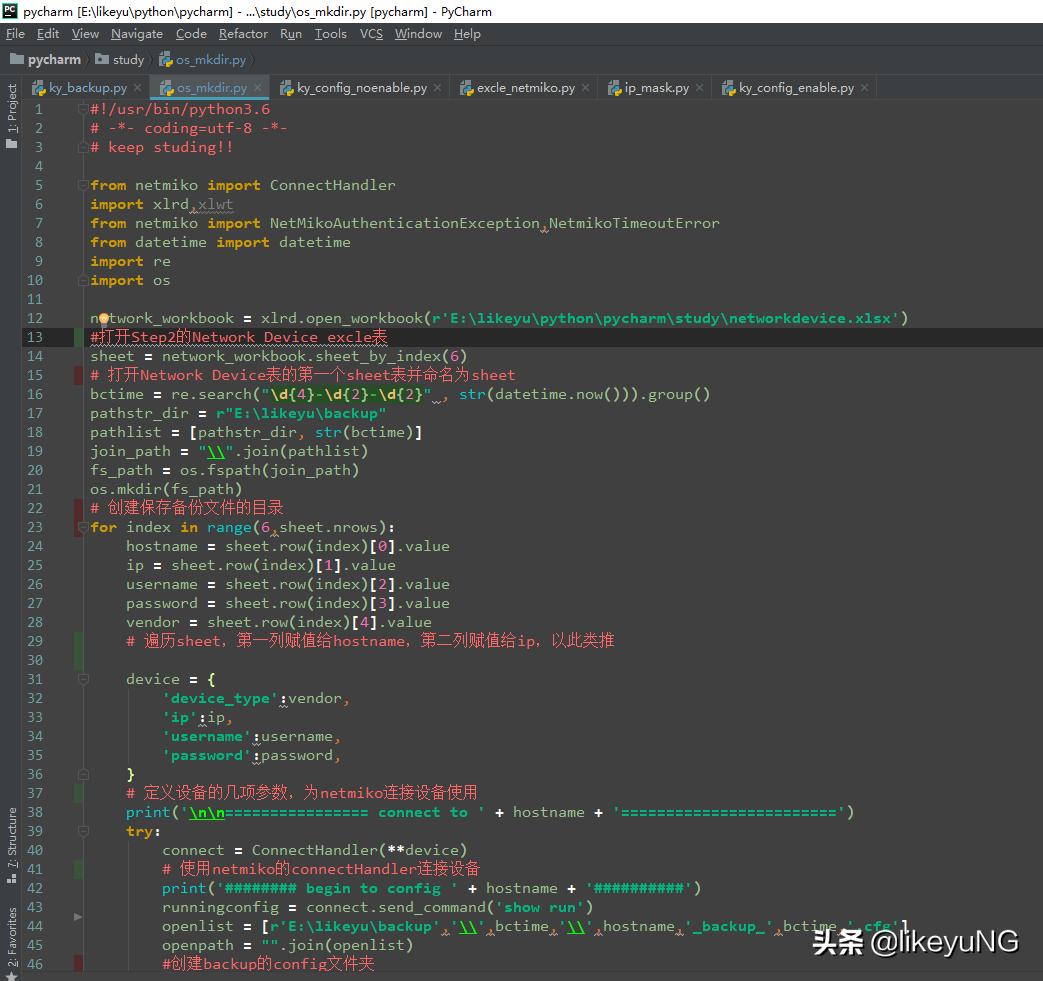Screen dimensions: 1043x981
Task: Switch to ky_backup.py editor tab
Action: (x=87, y=88)
